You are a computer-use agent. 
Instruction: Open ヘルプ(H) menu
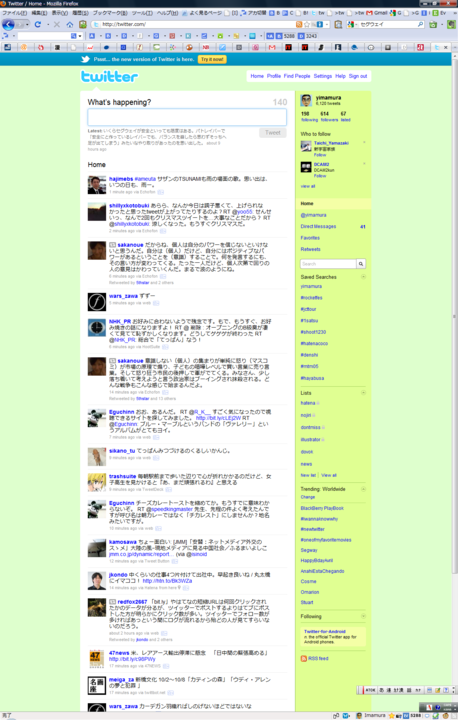coord(167,13)
